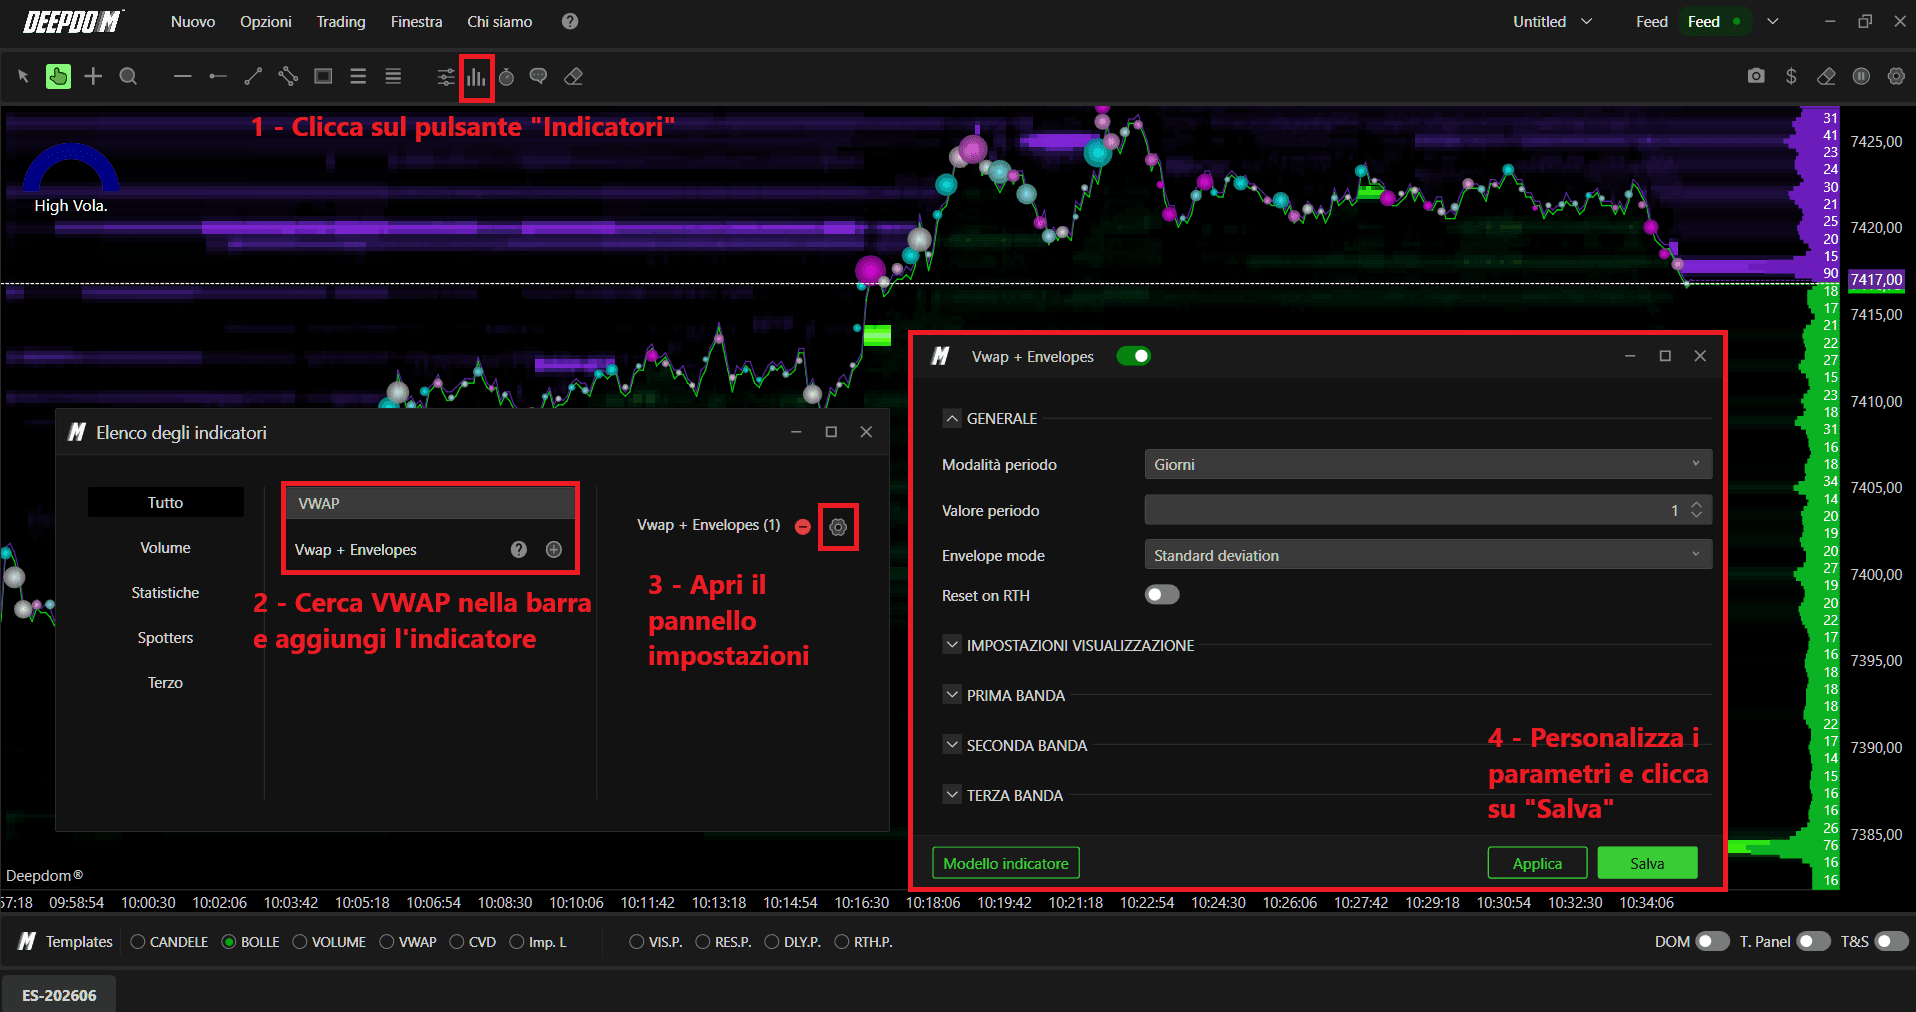Open the Finestra menu

point(417,21)
